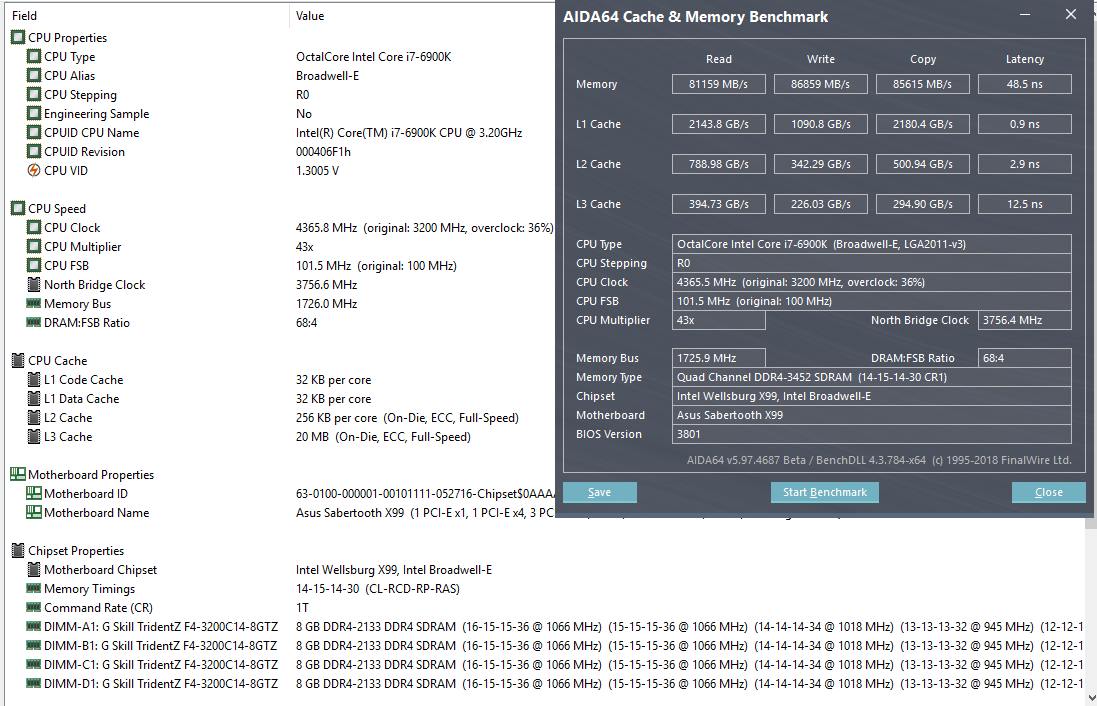The width and height of the screenshot is (1097, 706).
Task: Click the CPUID Revision row icon
Action: pyautogui.click(x=34, y=151)
